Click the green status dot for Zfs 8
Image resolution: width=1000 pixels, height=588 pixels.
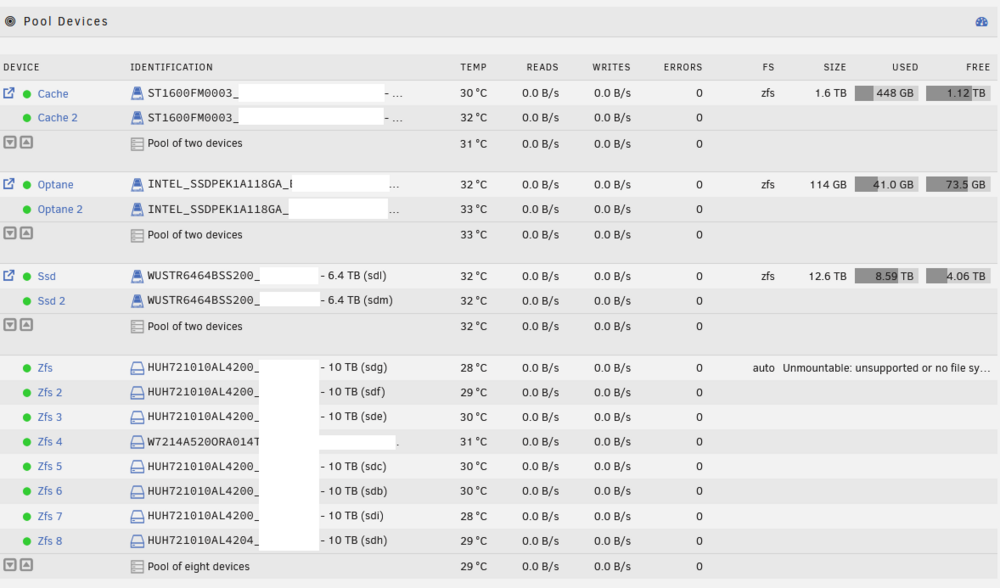(27, 541)
